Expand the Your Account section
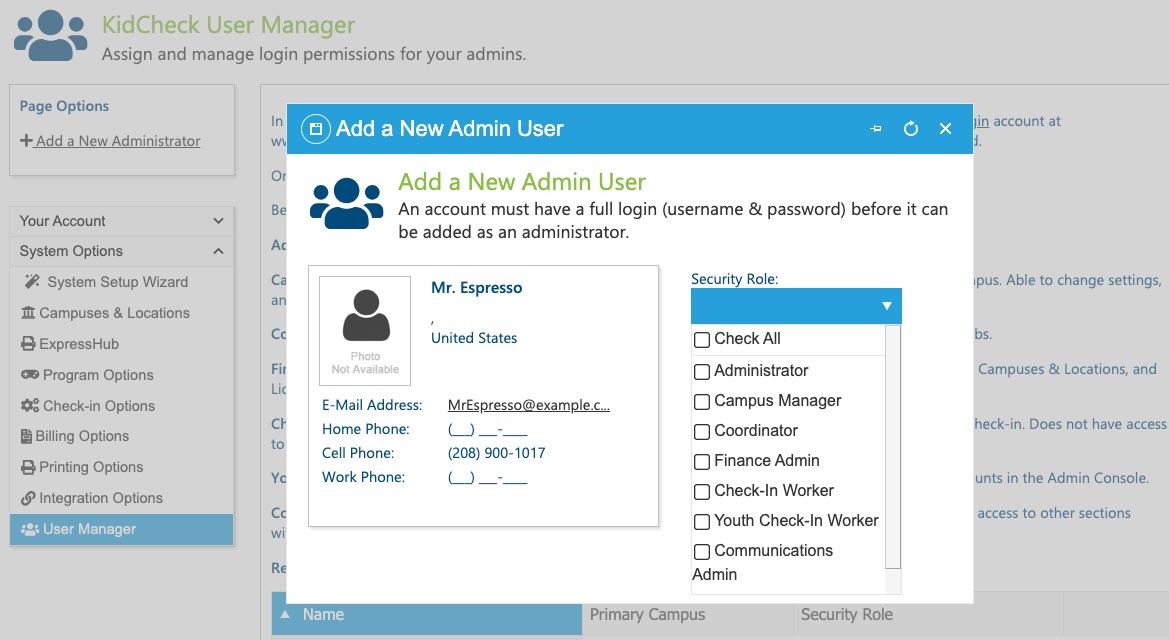Image resolution: width=1169 pixels, height=640 pixels. click(x=122, y=221)
